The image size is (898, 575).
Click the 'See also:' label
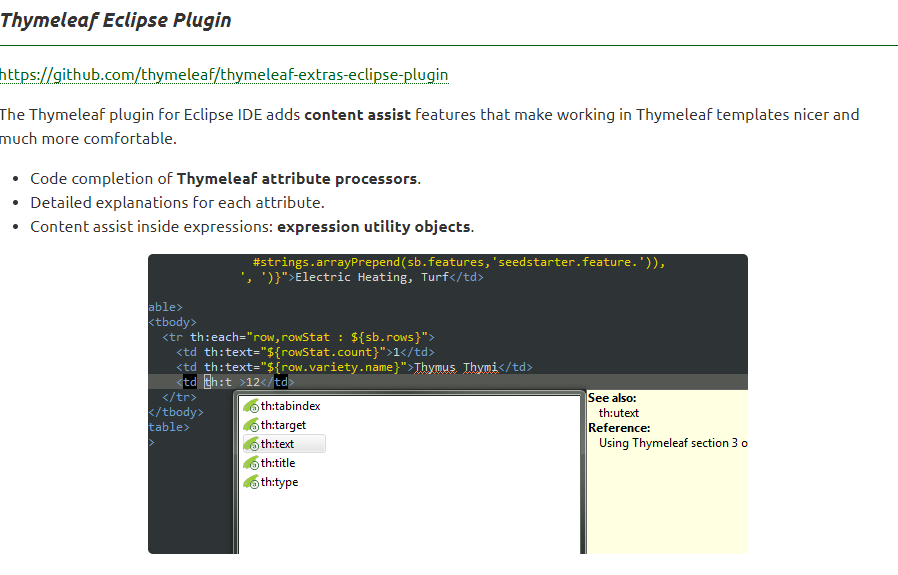click(x=612, y=398)
